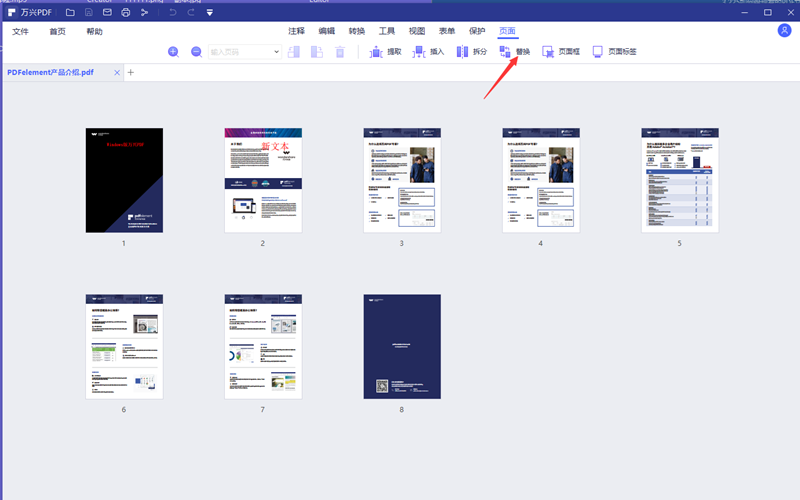Select page 5 thumbnail
The image size is (800, 500).
tap(679, 180)
